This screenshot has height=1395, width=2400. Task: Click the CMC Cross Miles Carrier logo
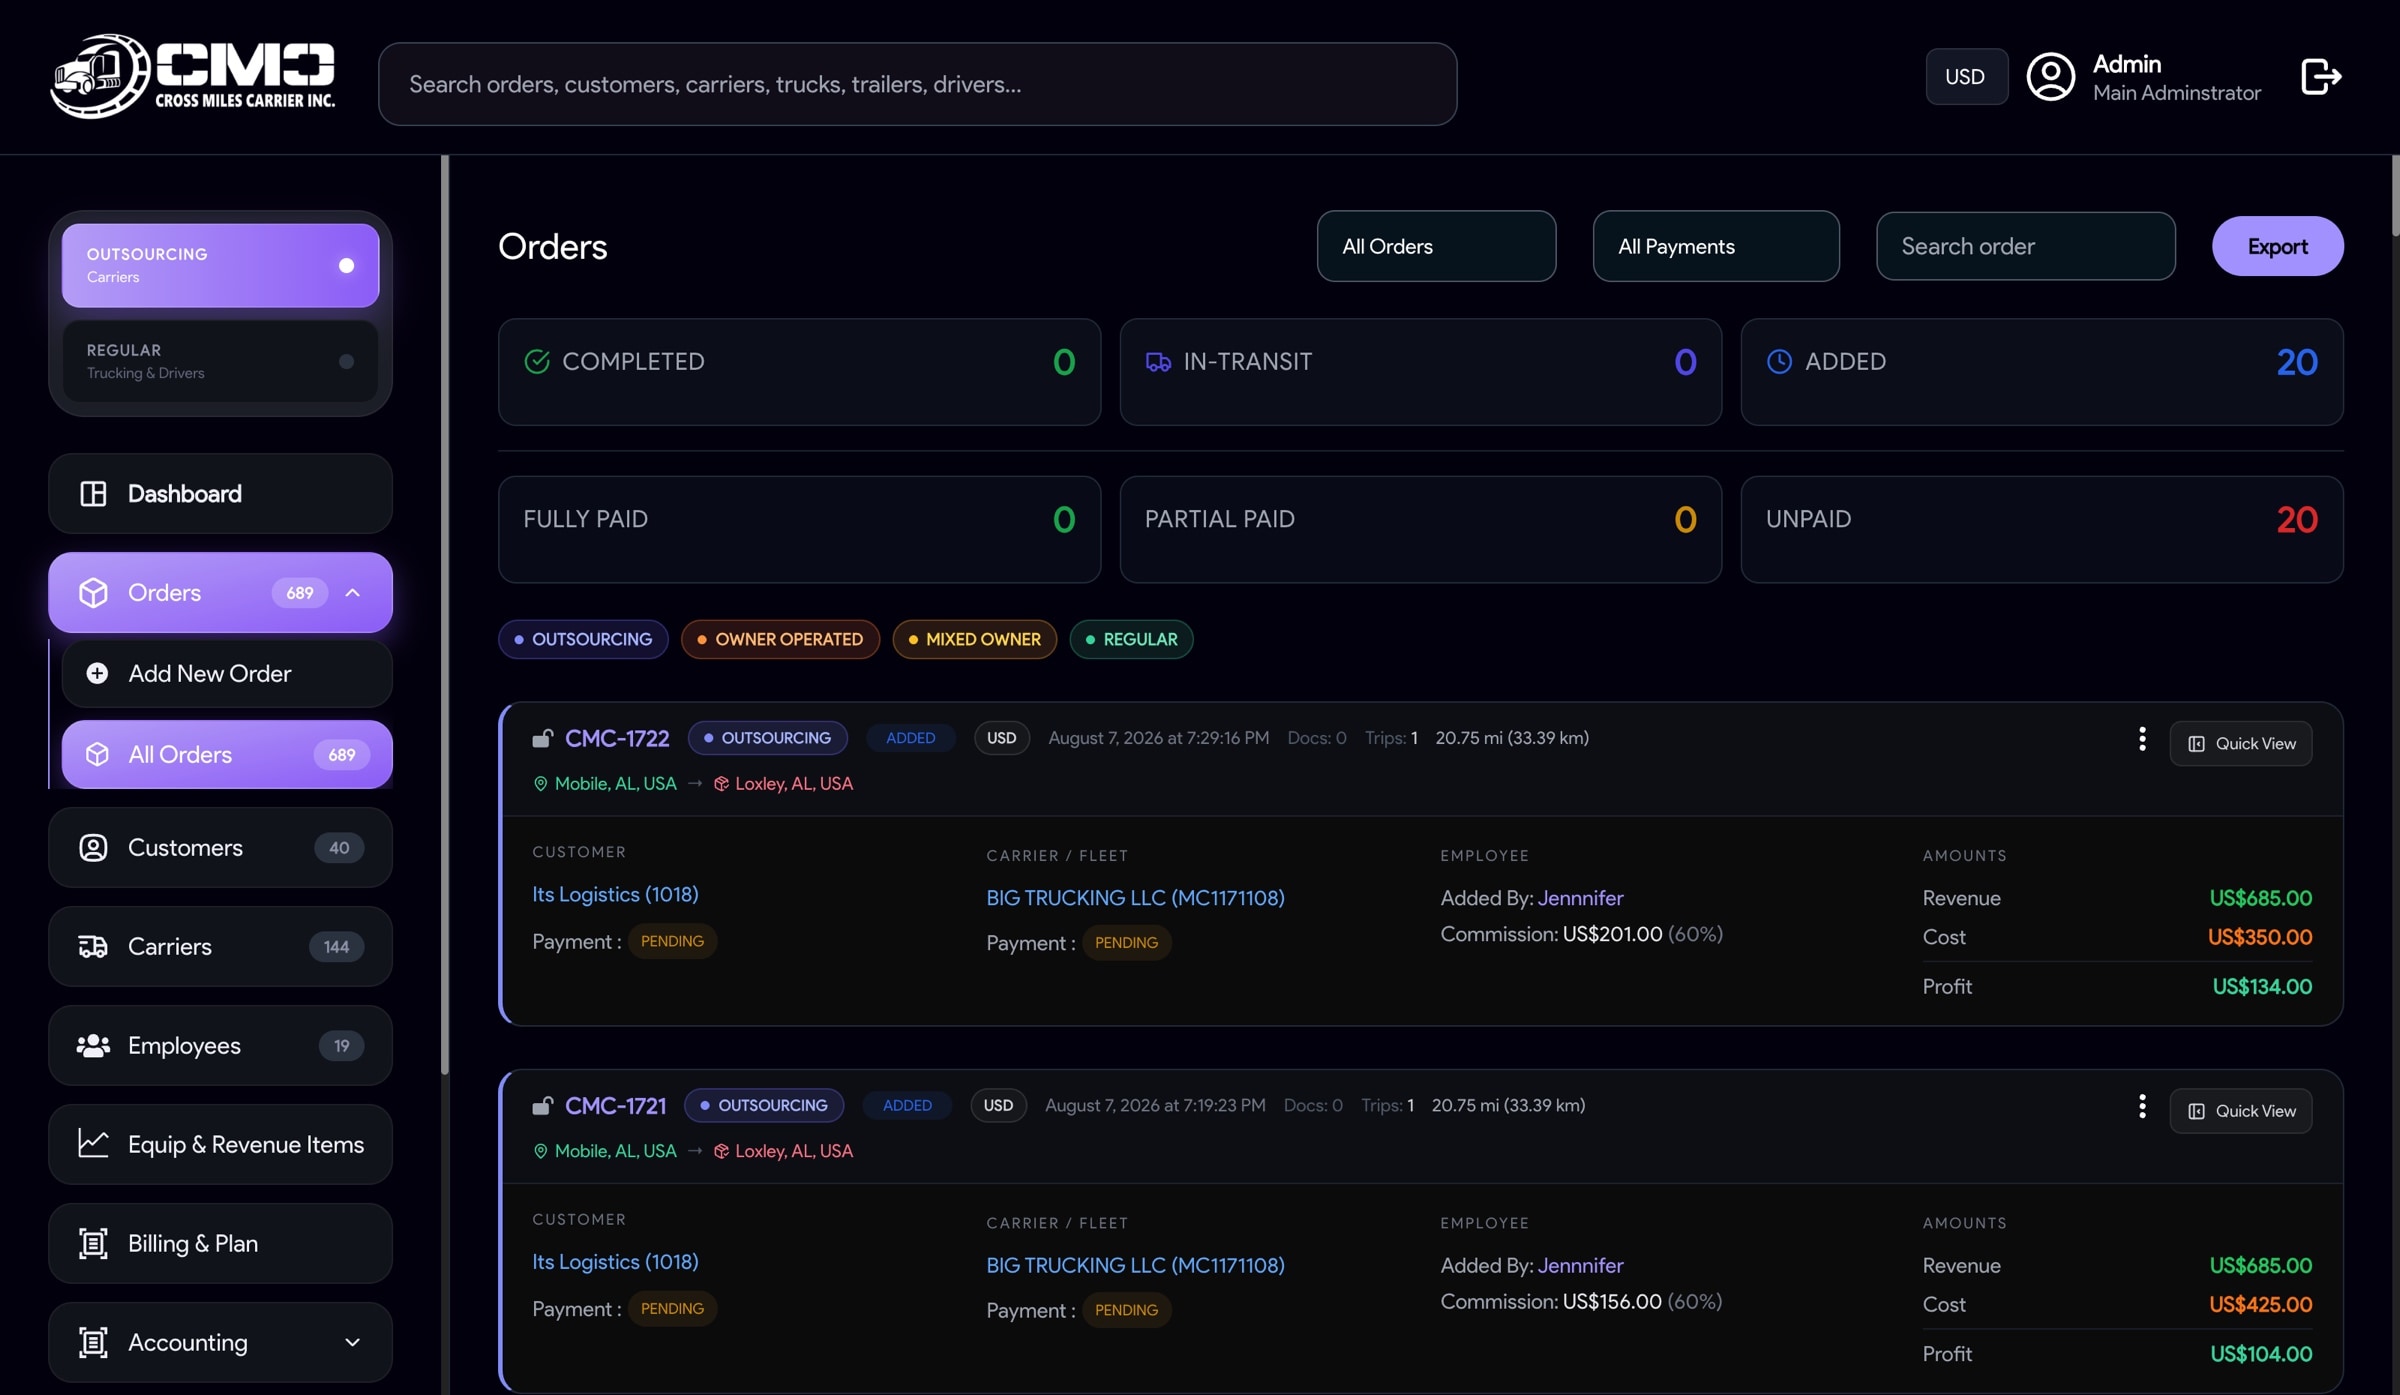(193, 76)
